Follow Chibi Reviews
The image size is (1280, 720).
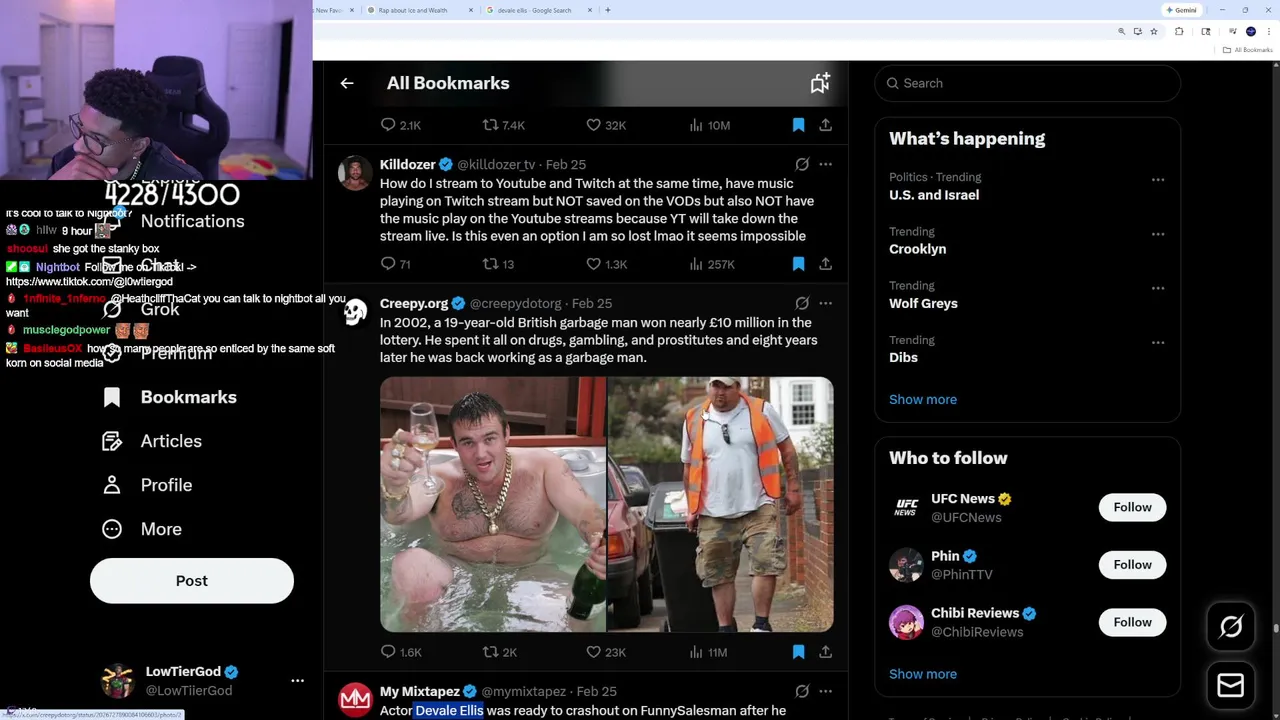[x=1133, y=622]
